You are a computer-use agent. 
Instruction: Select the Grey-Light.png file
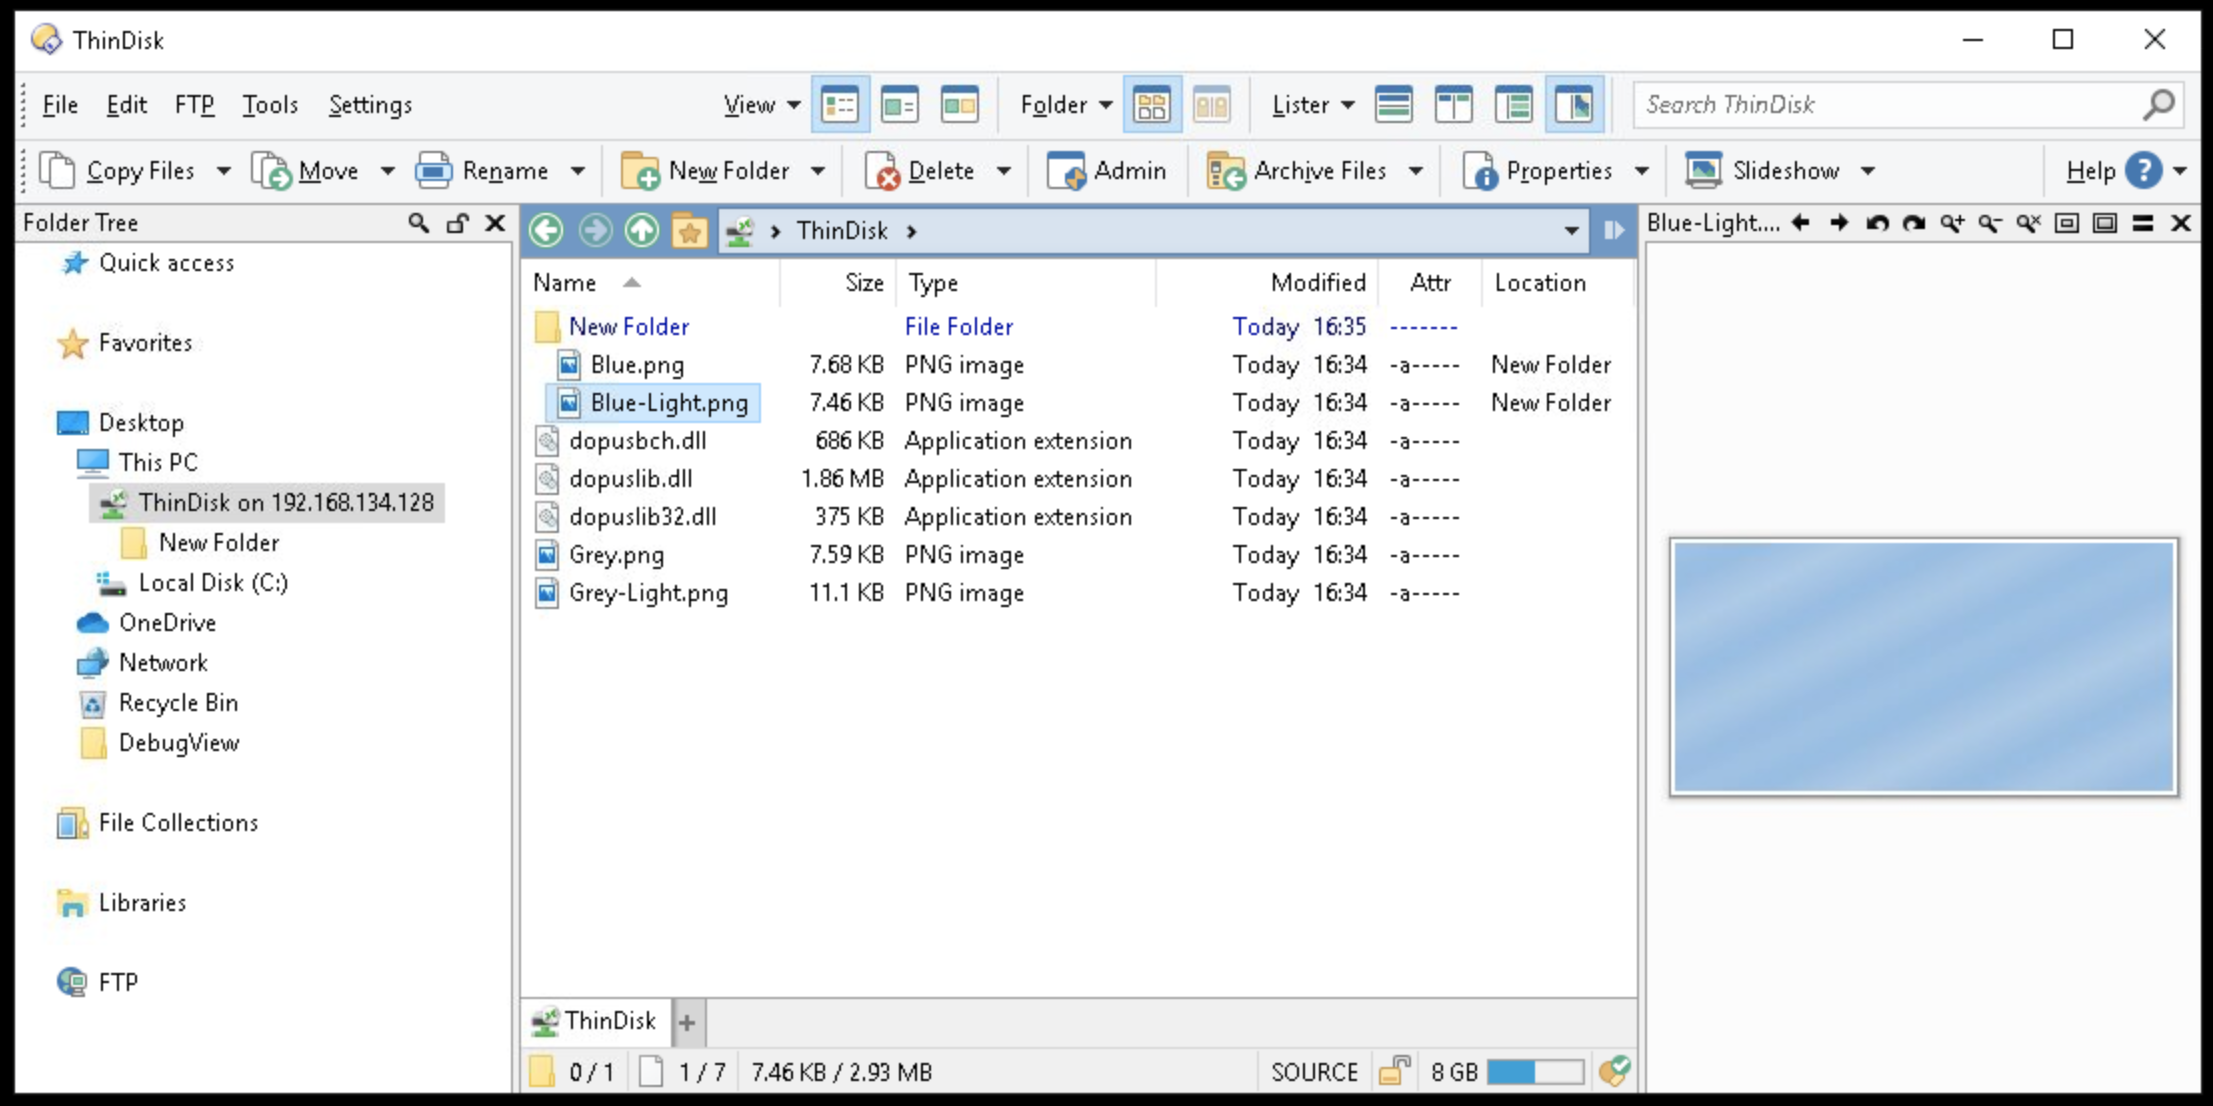[648, 593]
